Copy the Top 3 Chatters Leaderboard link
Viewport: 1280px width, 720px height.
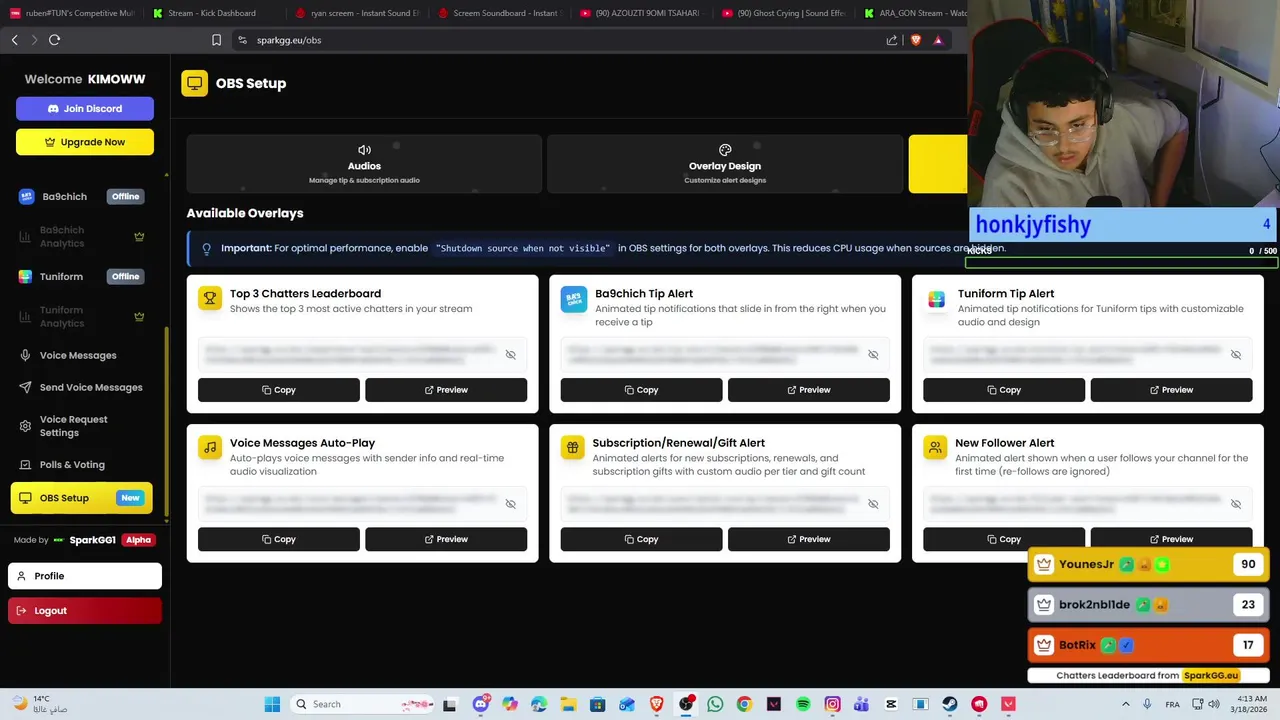click(x=279, y=390)
